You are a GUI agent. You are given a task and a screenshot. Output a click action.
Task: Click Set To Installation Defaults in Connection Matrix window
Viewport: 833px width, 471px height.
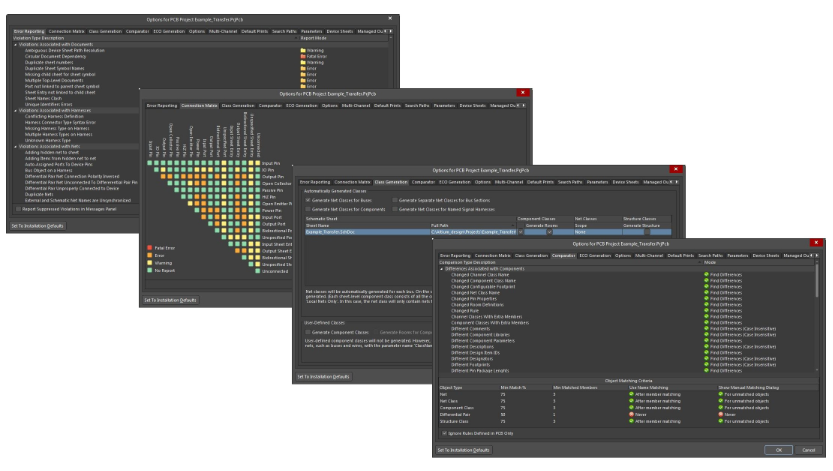171,300
